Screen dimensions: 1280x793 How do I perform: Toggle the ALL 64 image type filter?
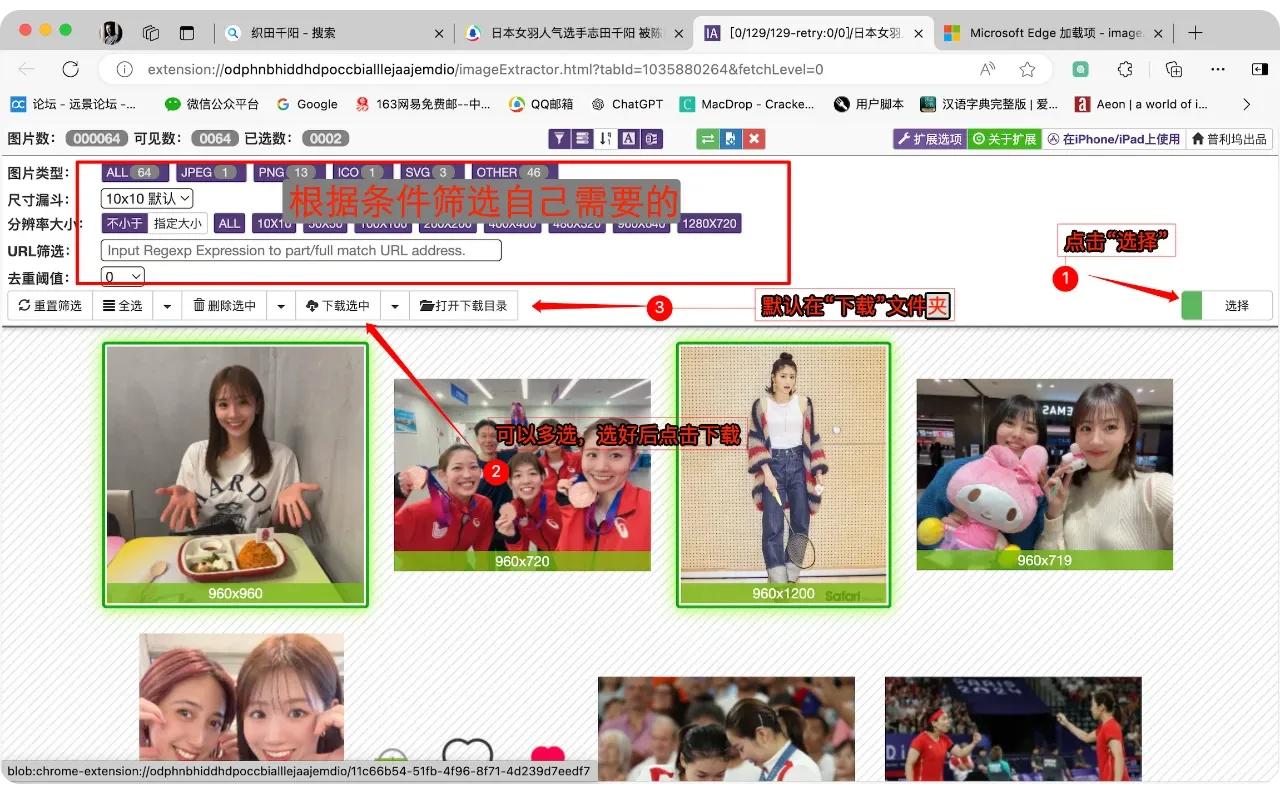pyautogui.click(x=133, y=172)
